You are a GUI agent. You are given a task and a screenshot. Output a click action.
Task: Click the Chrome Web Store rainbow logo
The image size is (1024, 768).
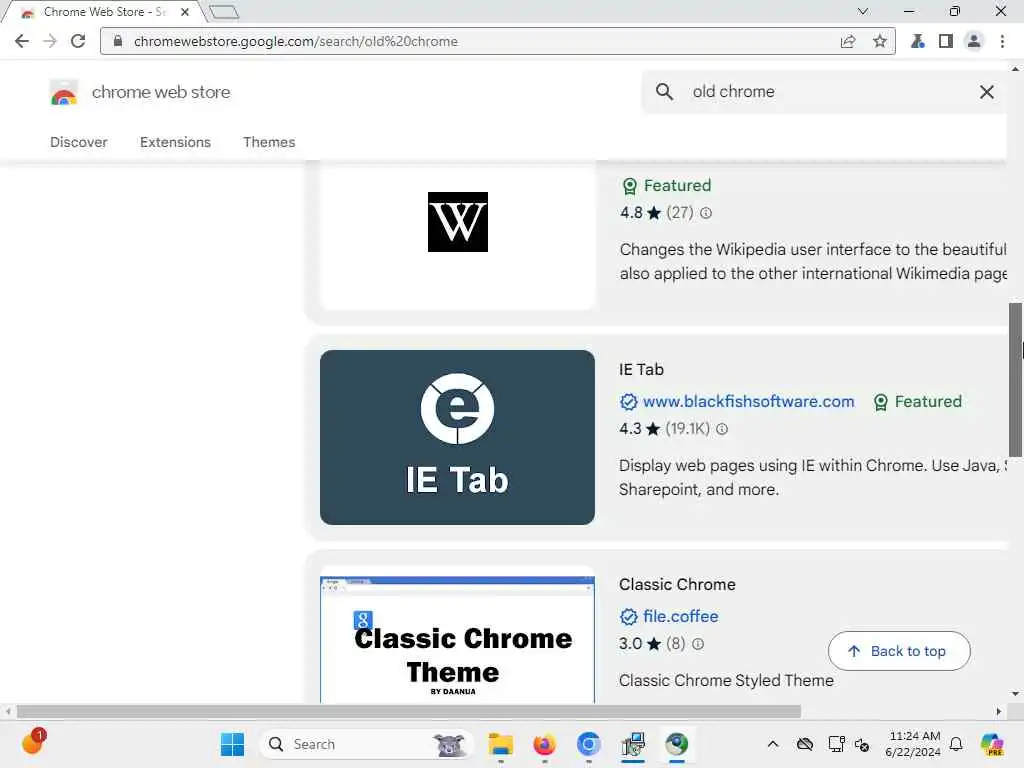63,93
